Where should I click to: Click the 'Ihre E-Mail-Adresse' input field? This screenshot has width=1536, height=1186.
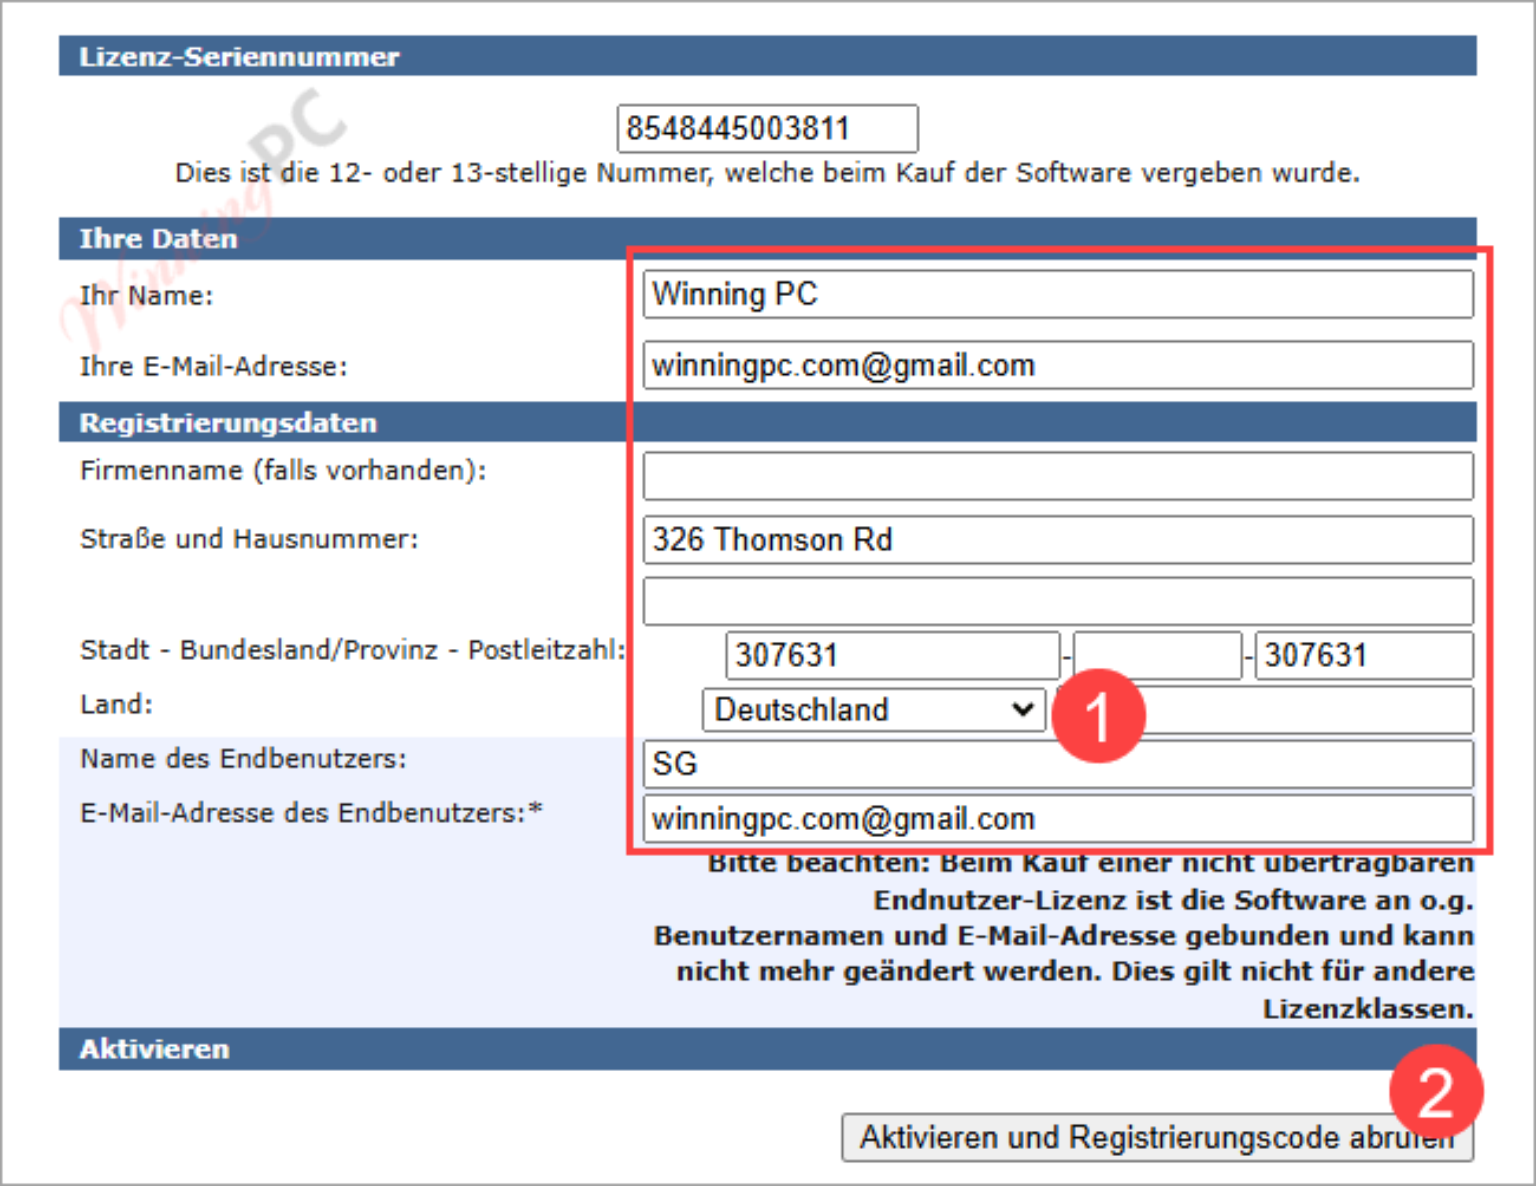pos(1057,365)
